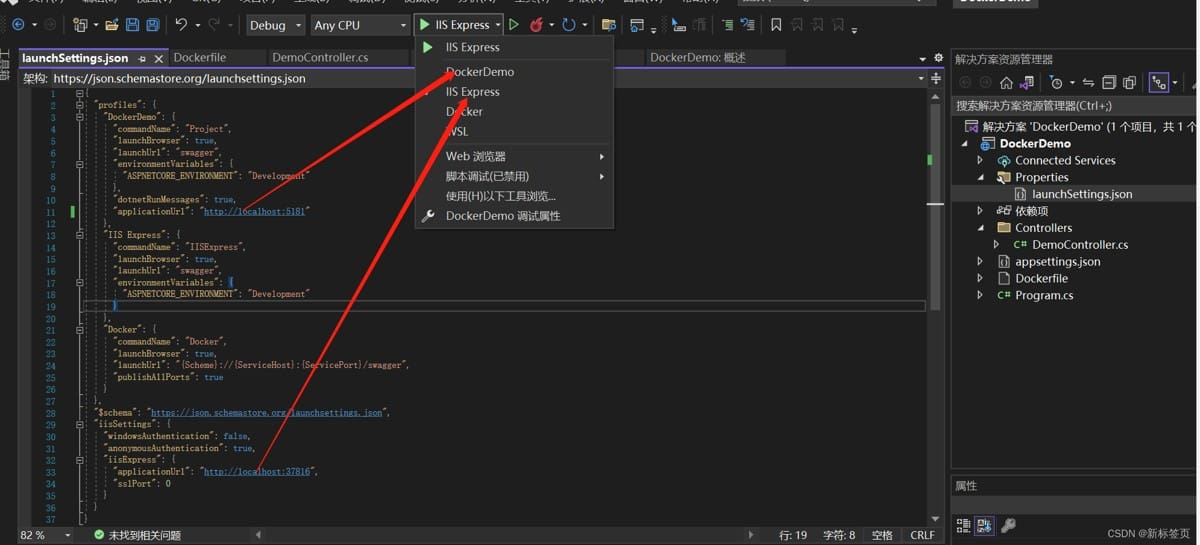
Task: Collapse the Controllers folder node
Action: [x=980, y=228]
